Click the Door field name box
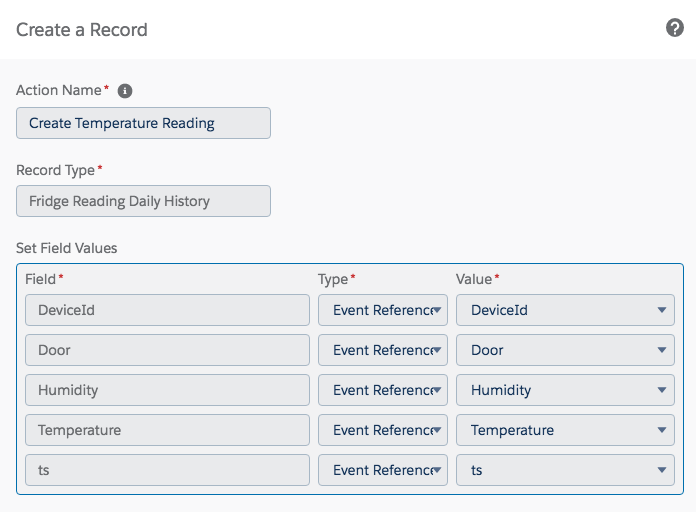Screen dimensions: 696x512 [x=167, y=350]
